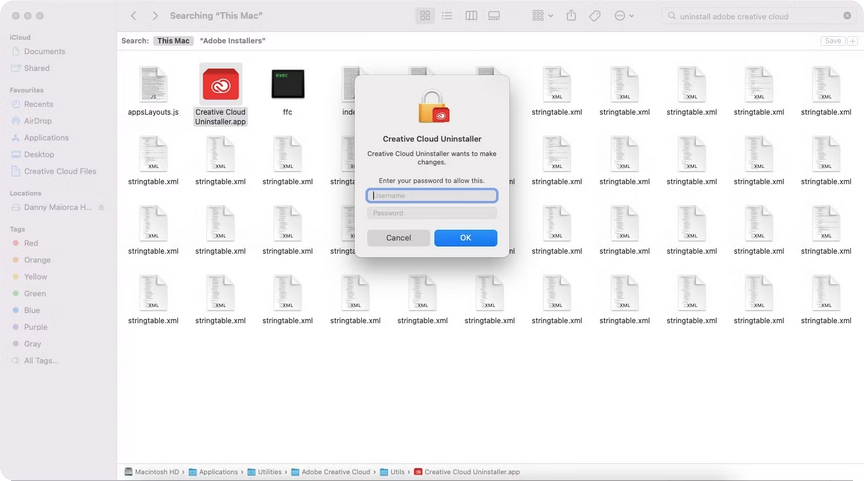Select the Red tag in sidebar

(x=31, y=243)
